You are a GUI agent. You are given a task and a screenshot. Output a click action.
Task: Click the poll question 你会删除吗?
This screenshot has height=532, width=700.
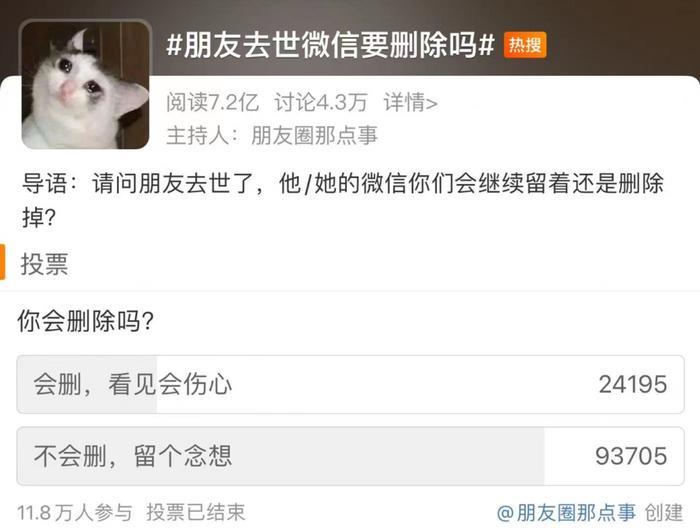point(86,321)
